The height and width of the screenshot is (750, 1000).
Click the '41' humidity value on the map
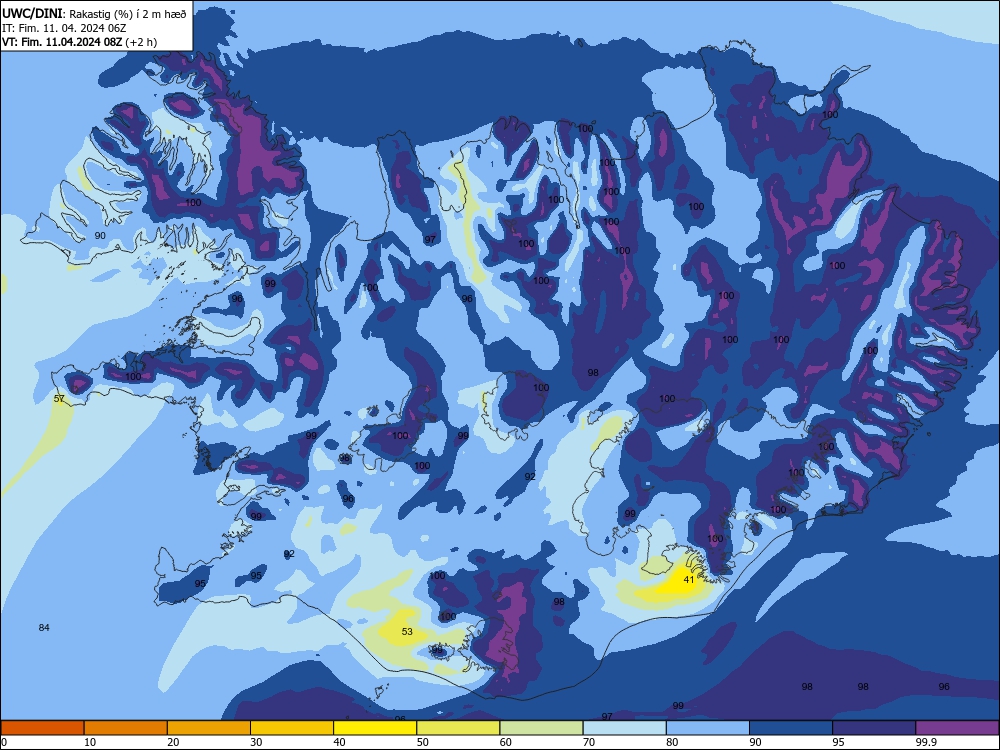pyautogui.click(x=689, y=580)
